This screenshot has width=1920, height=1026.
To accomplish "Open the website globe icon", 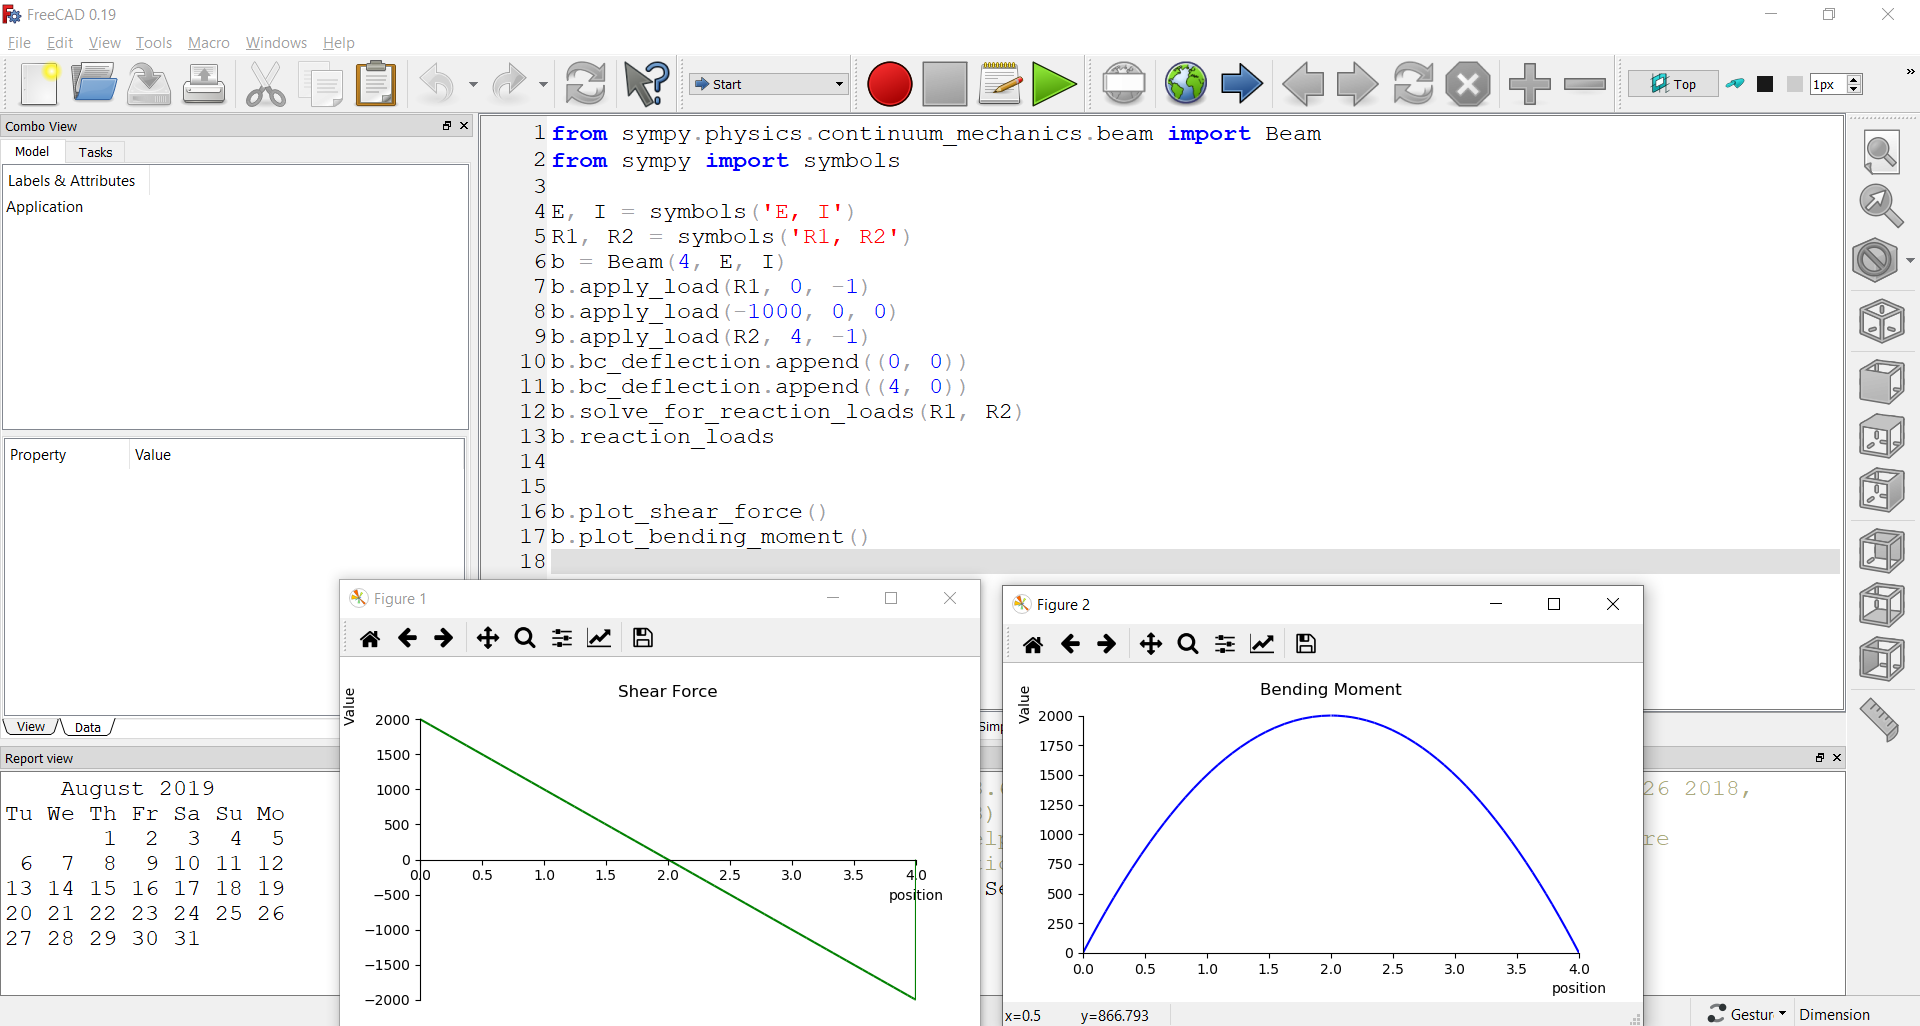I will pos(1186,84).
